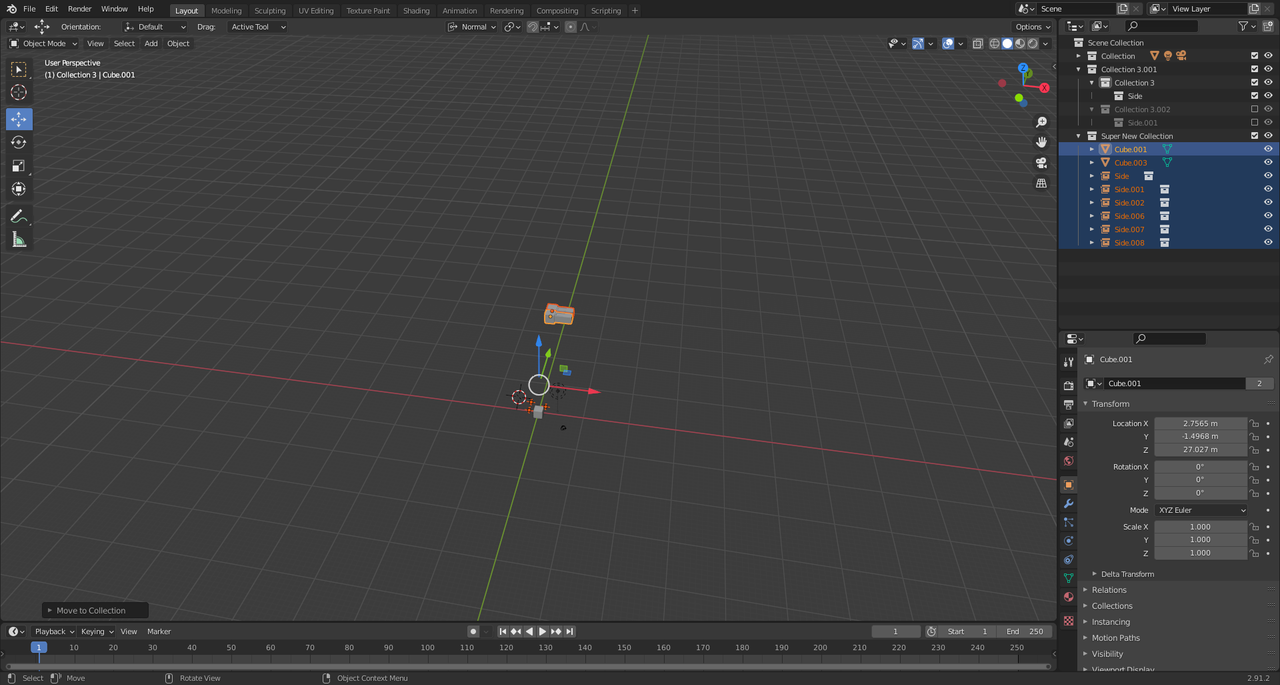Lock Location X with the padlock icon
Image resolution: width=1280 pixels, height=685 pixels.
pyautogui.click(x=1254, y=424)
